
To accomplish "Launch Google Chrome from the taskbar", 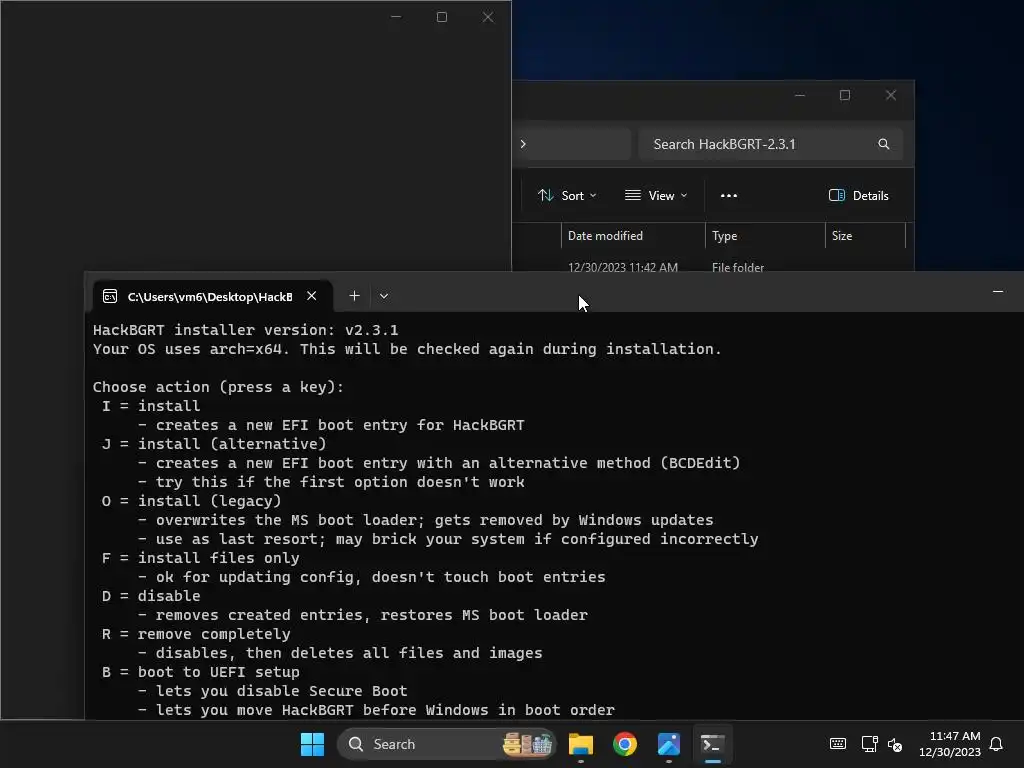I will (625, 744).
